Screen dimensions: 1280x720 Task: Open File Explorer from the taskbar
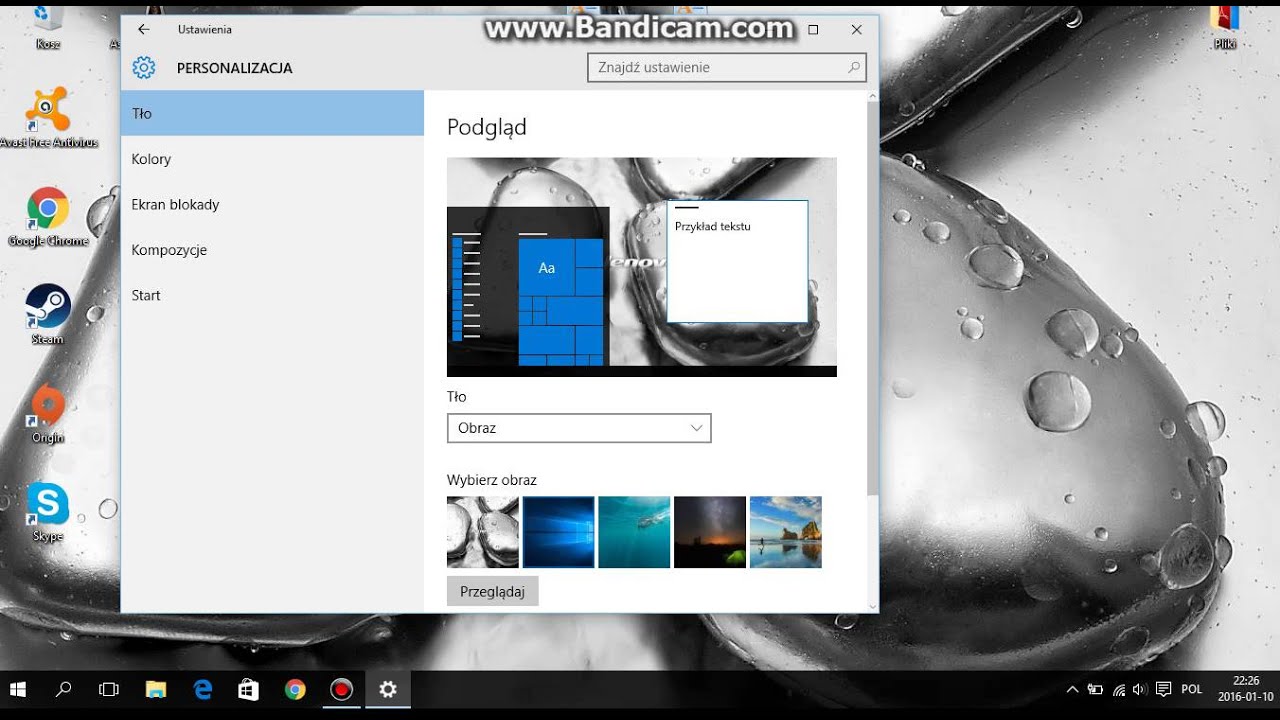pyautogui.click(x=156, y=689)
